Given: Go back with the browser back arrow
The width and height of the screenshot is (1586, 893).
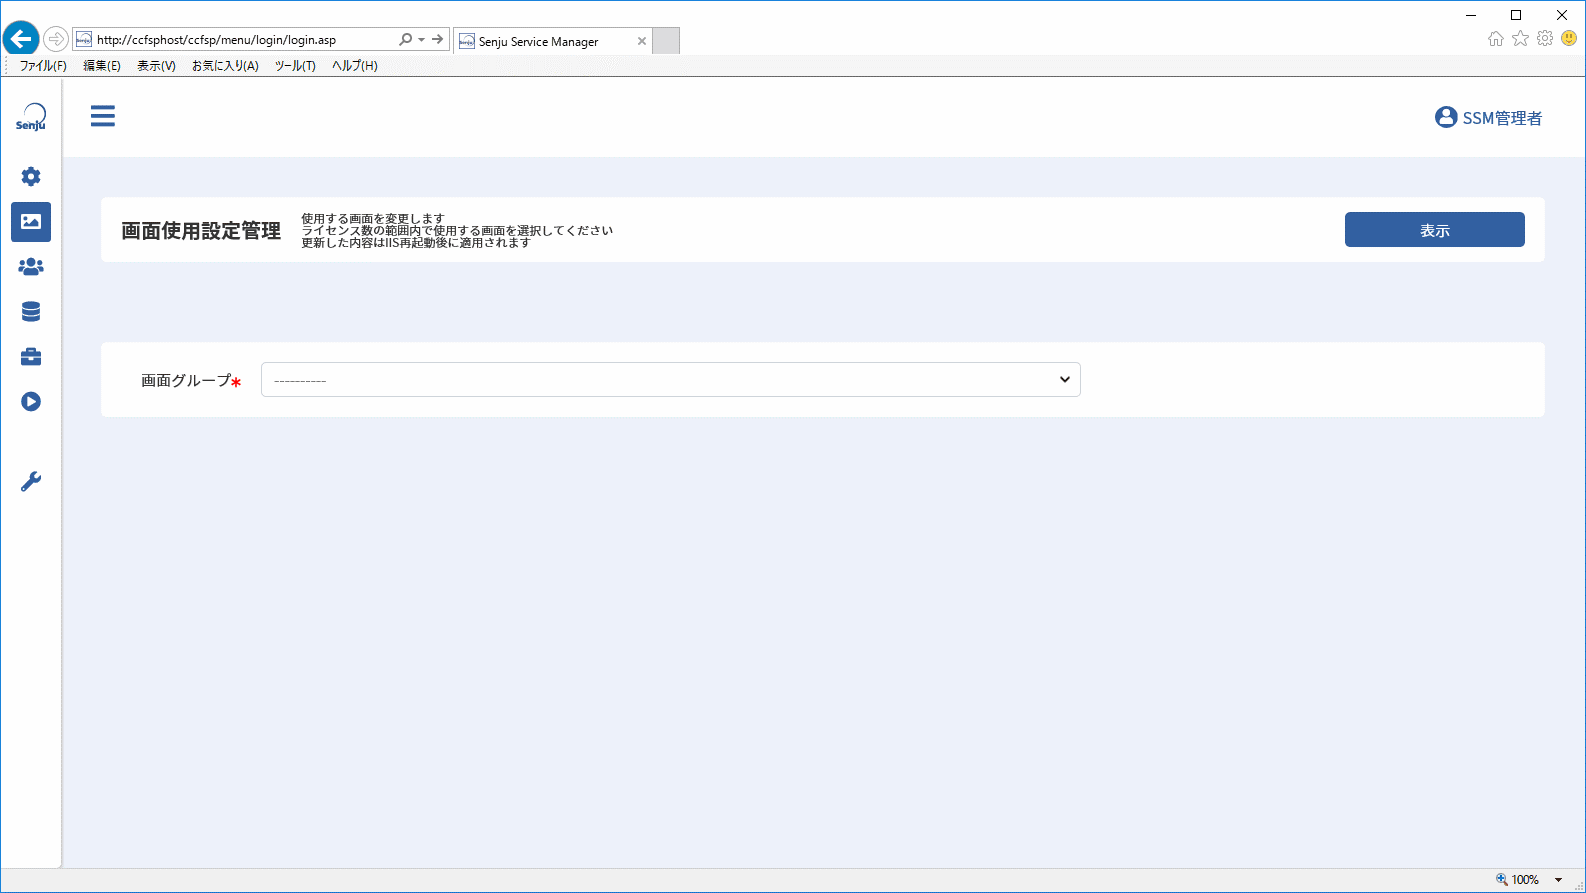Looking at the screenshot, I should (x=21, y=39).
